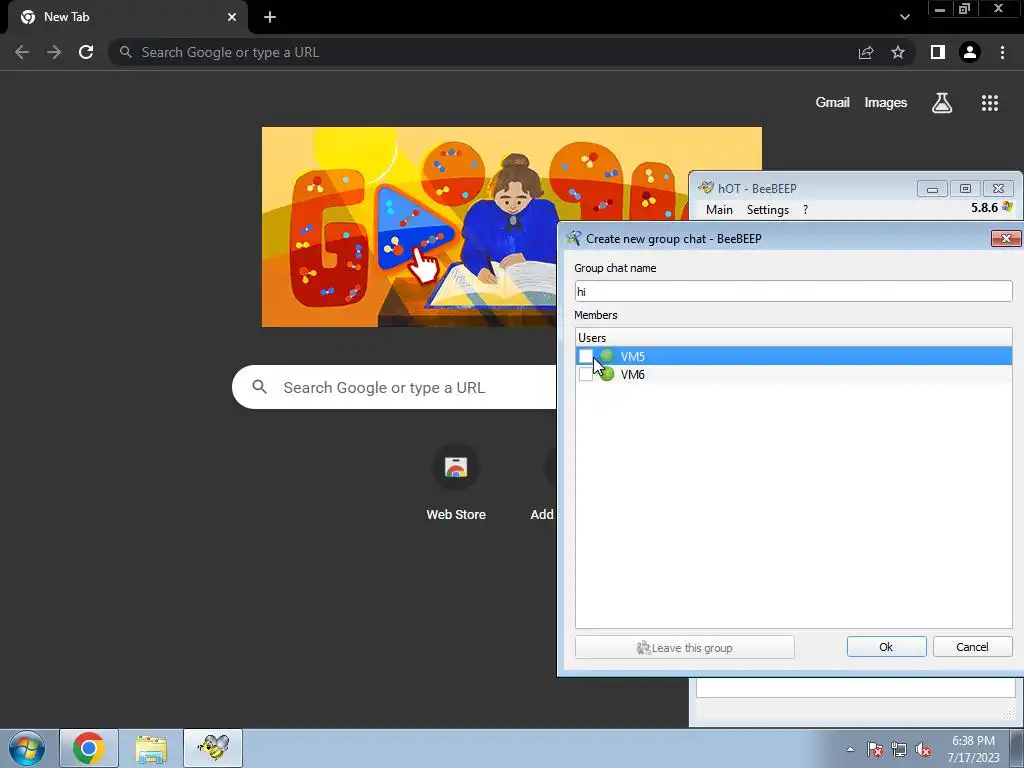
Task: Open the Google Images link
Action: point(886,103)
